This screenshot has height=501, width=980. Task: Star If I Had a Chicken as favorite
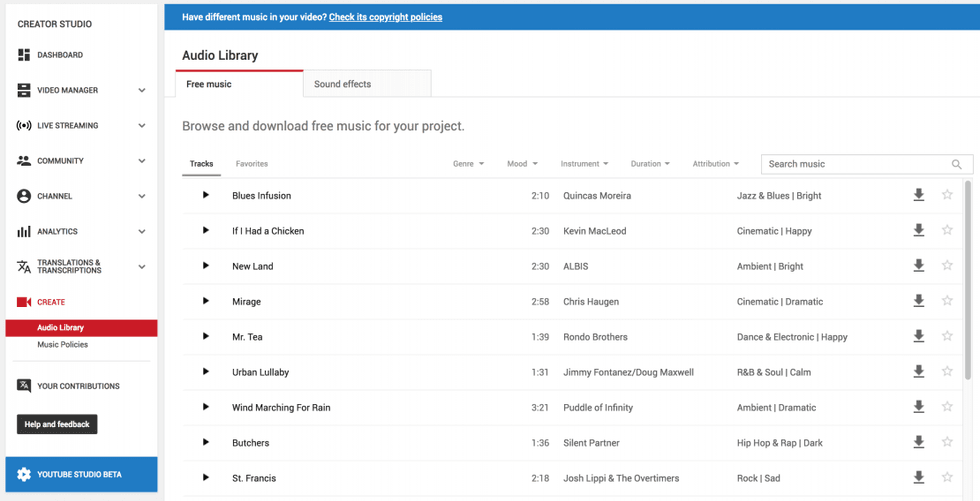coord(947,230)
